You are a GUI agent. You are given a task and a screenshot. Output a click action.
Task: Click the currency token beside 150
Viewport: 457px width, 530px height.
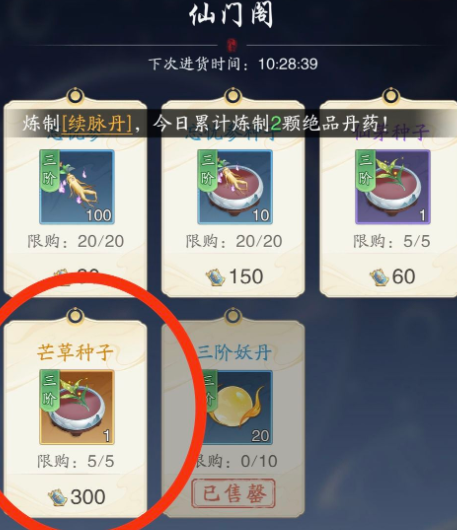pyautogui.click(x=216, y=277)
